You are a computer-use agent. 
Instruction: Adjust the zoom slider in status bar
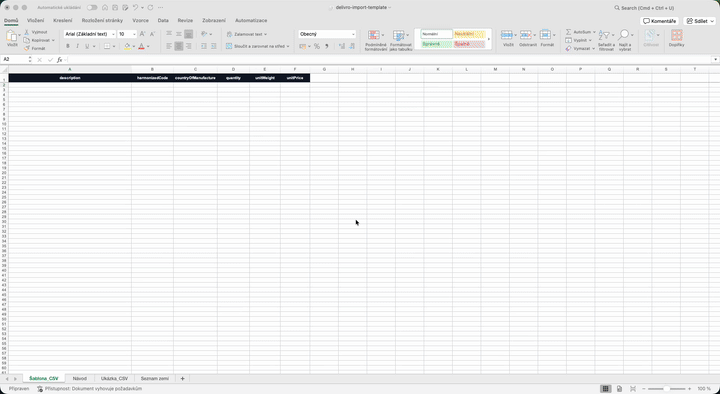click(666, 389)
